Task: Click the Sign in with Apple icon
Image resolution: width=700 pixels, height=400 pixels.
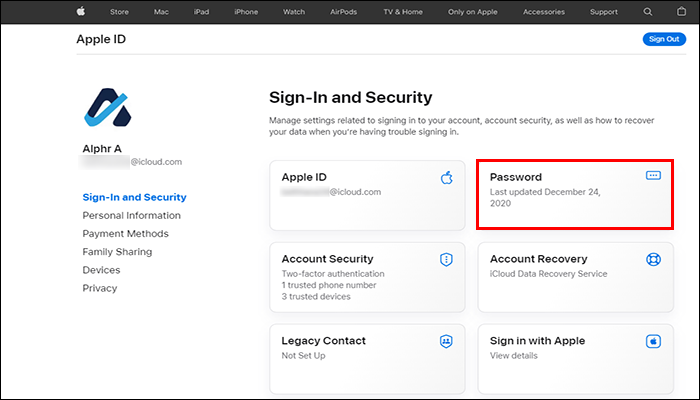Action: pos(653,341)
